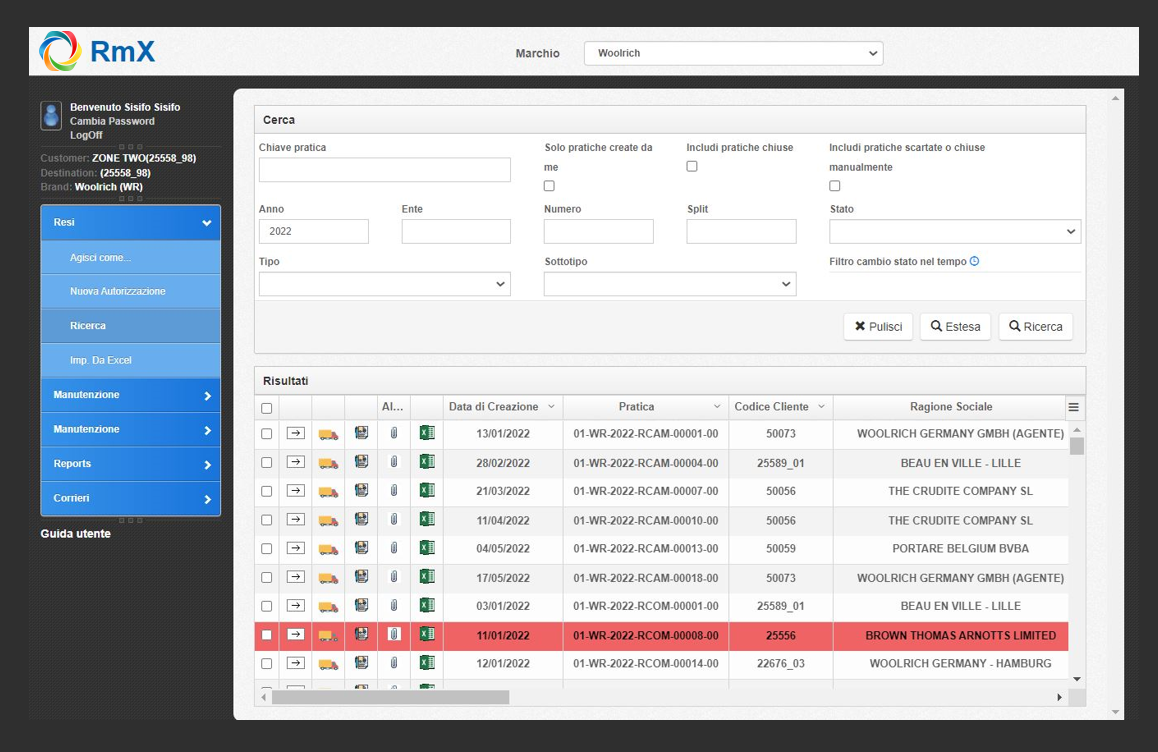The height and width of the screenshot is (752, 1158).
Task: Open attachment paperclip on 11/04/2022 row
Action: pyautogui.click(x=394, y=520)
